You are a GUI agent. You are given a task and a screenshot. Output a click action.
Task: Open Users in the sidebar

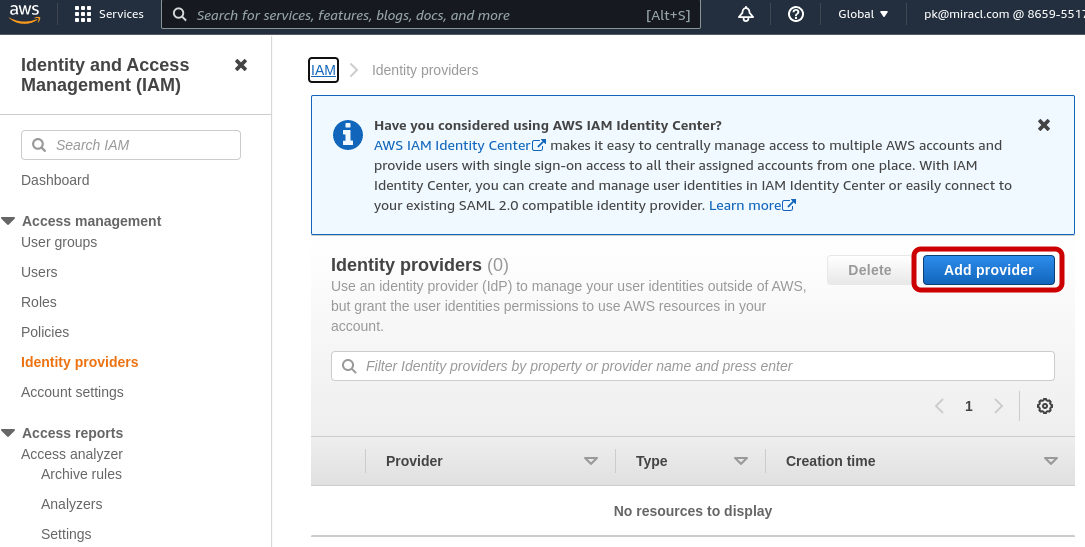point(39,272)
